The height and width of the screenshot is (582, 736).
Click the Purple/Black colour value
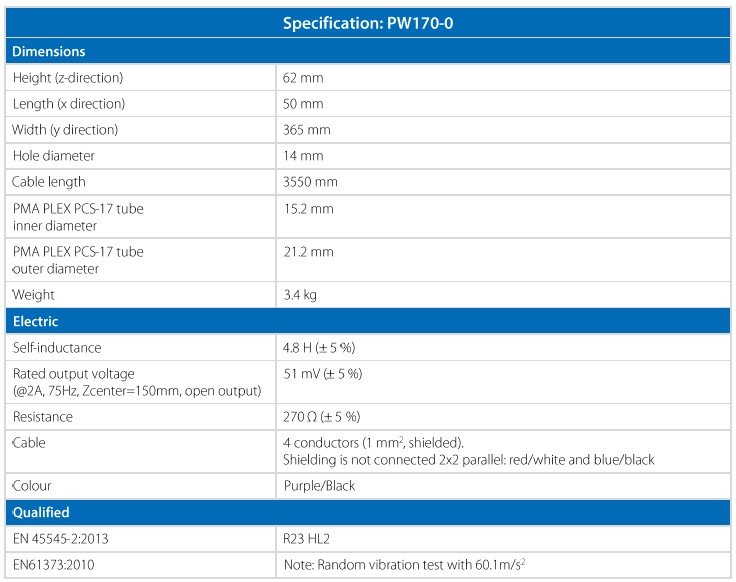(319, 486)
